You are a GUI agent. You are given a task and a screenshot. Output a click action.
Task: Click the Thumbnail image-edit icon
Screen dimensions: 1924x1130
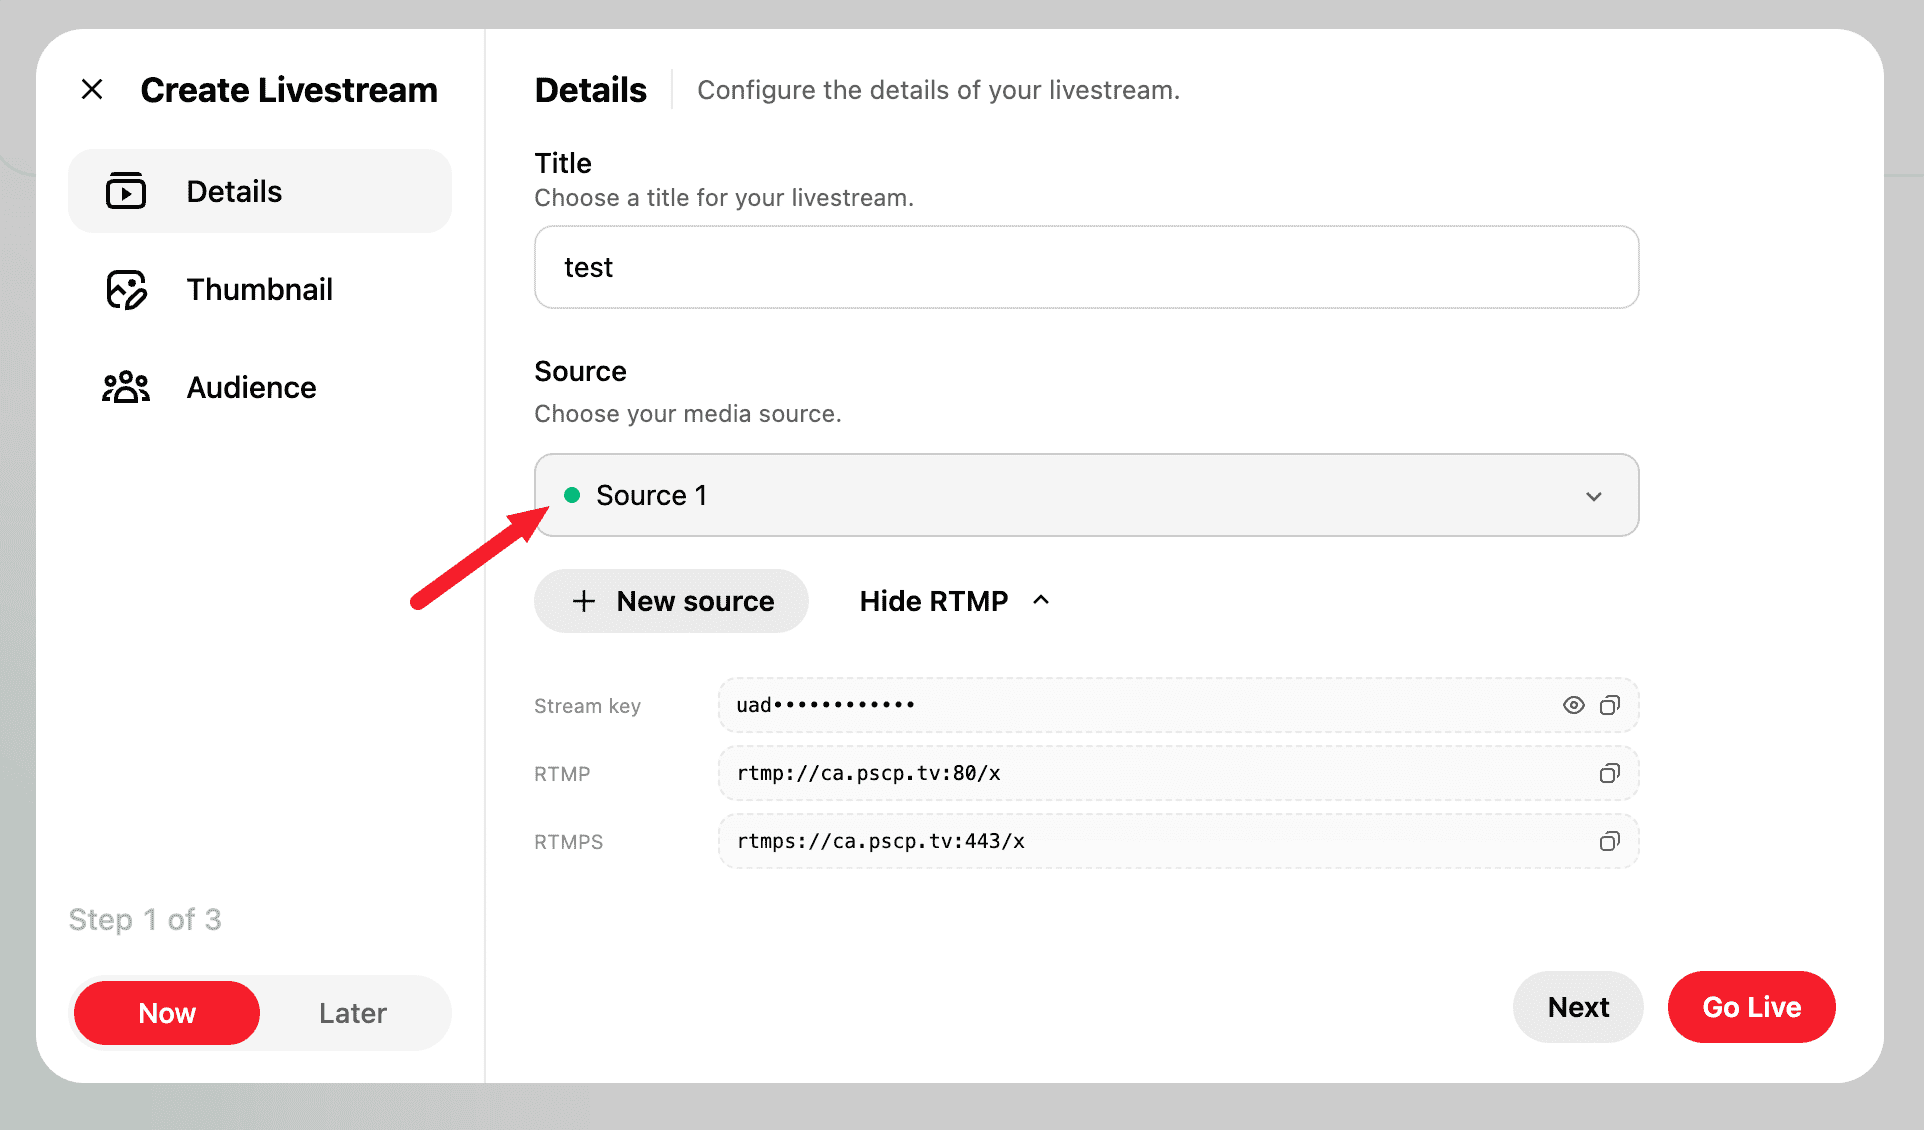tap(127, 289)
